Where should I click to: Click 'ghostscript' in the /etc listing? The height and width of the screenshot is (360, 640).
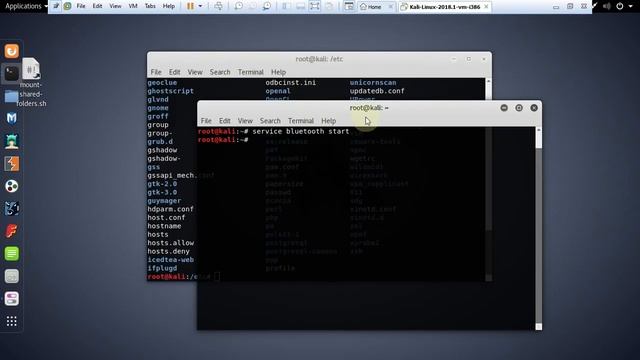coord(171,91)
